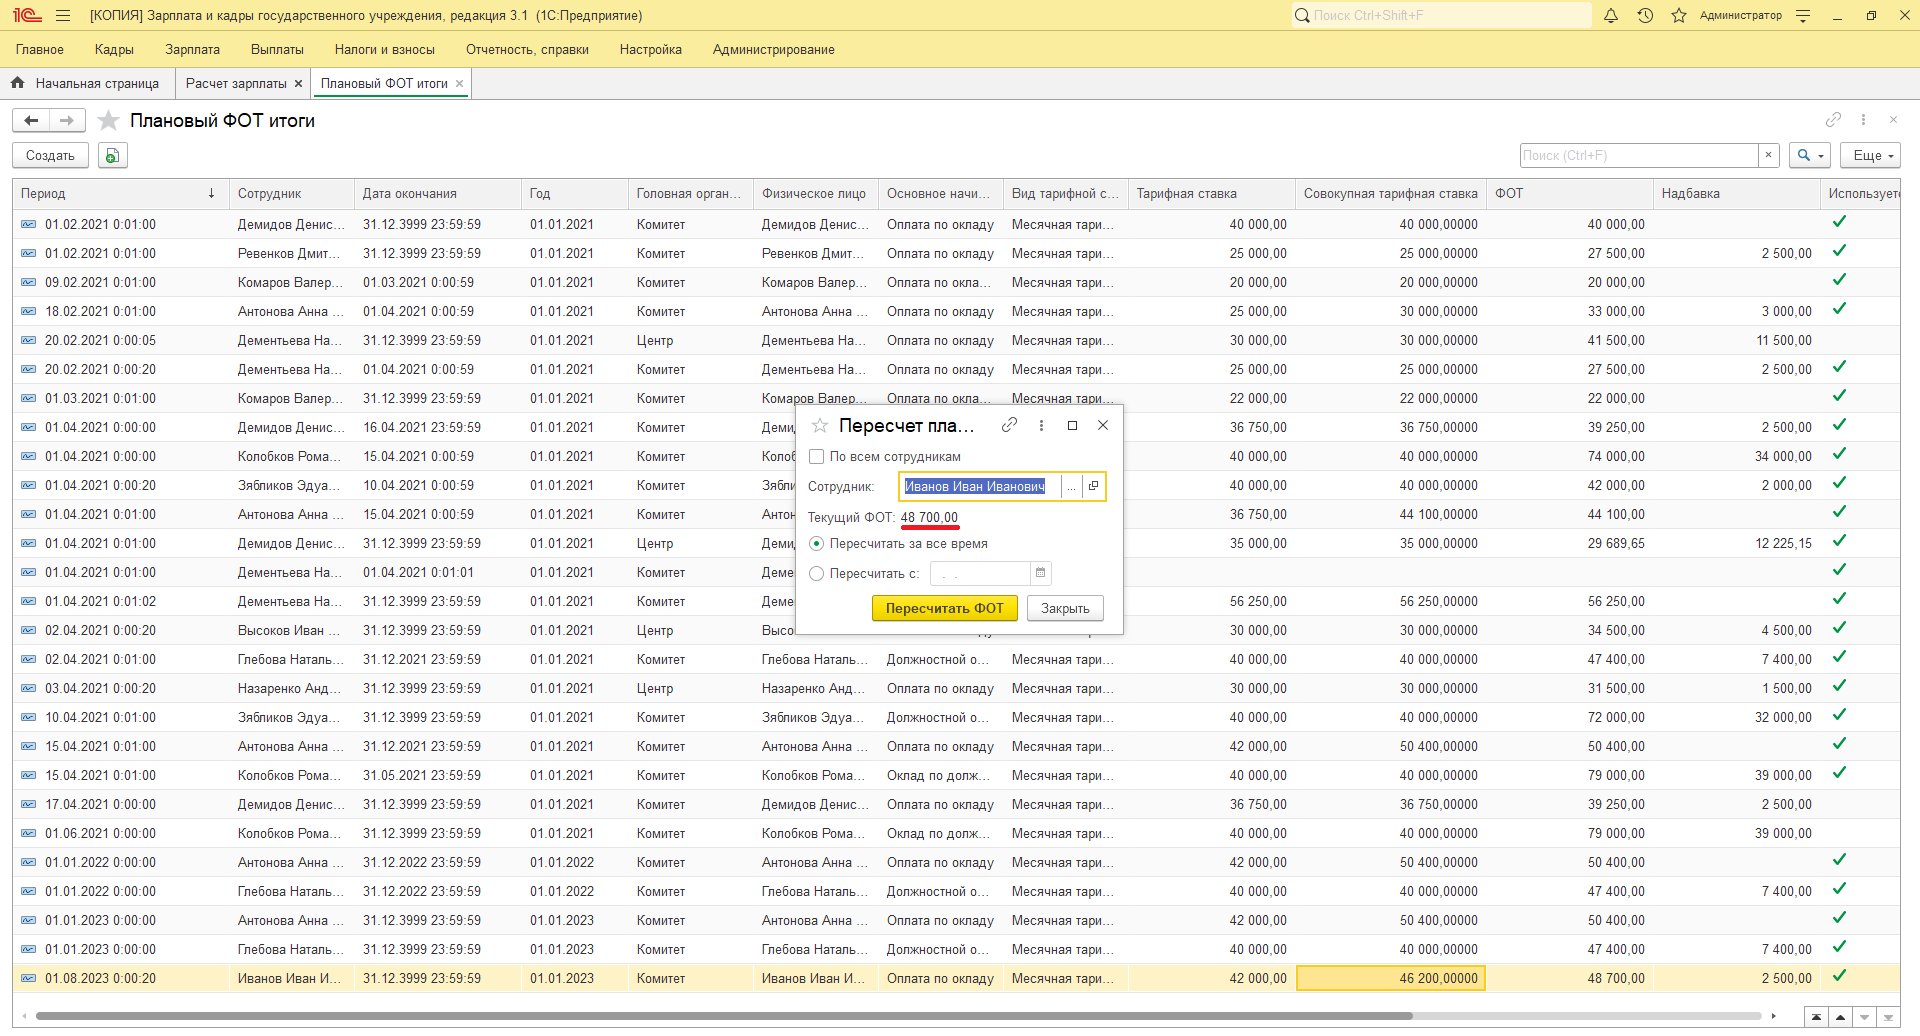Go forward with the right arrow
This screenshot has height=1036, width=1920.
coord(67,120)
